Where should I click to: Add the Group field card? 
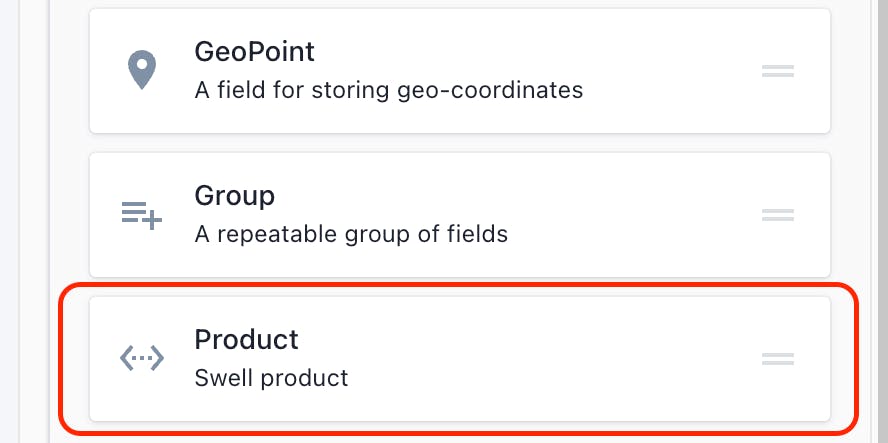pos(460,215)
